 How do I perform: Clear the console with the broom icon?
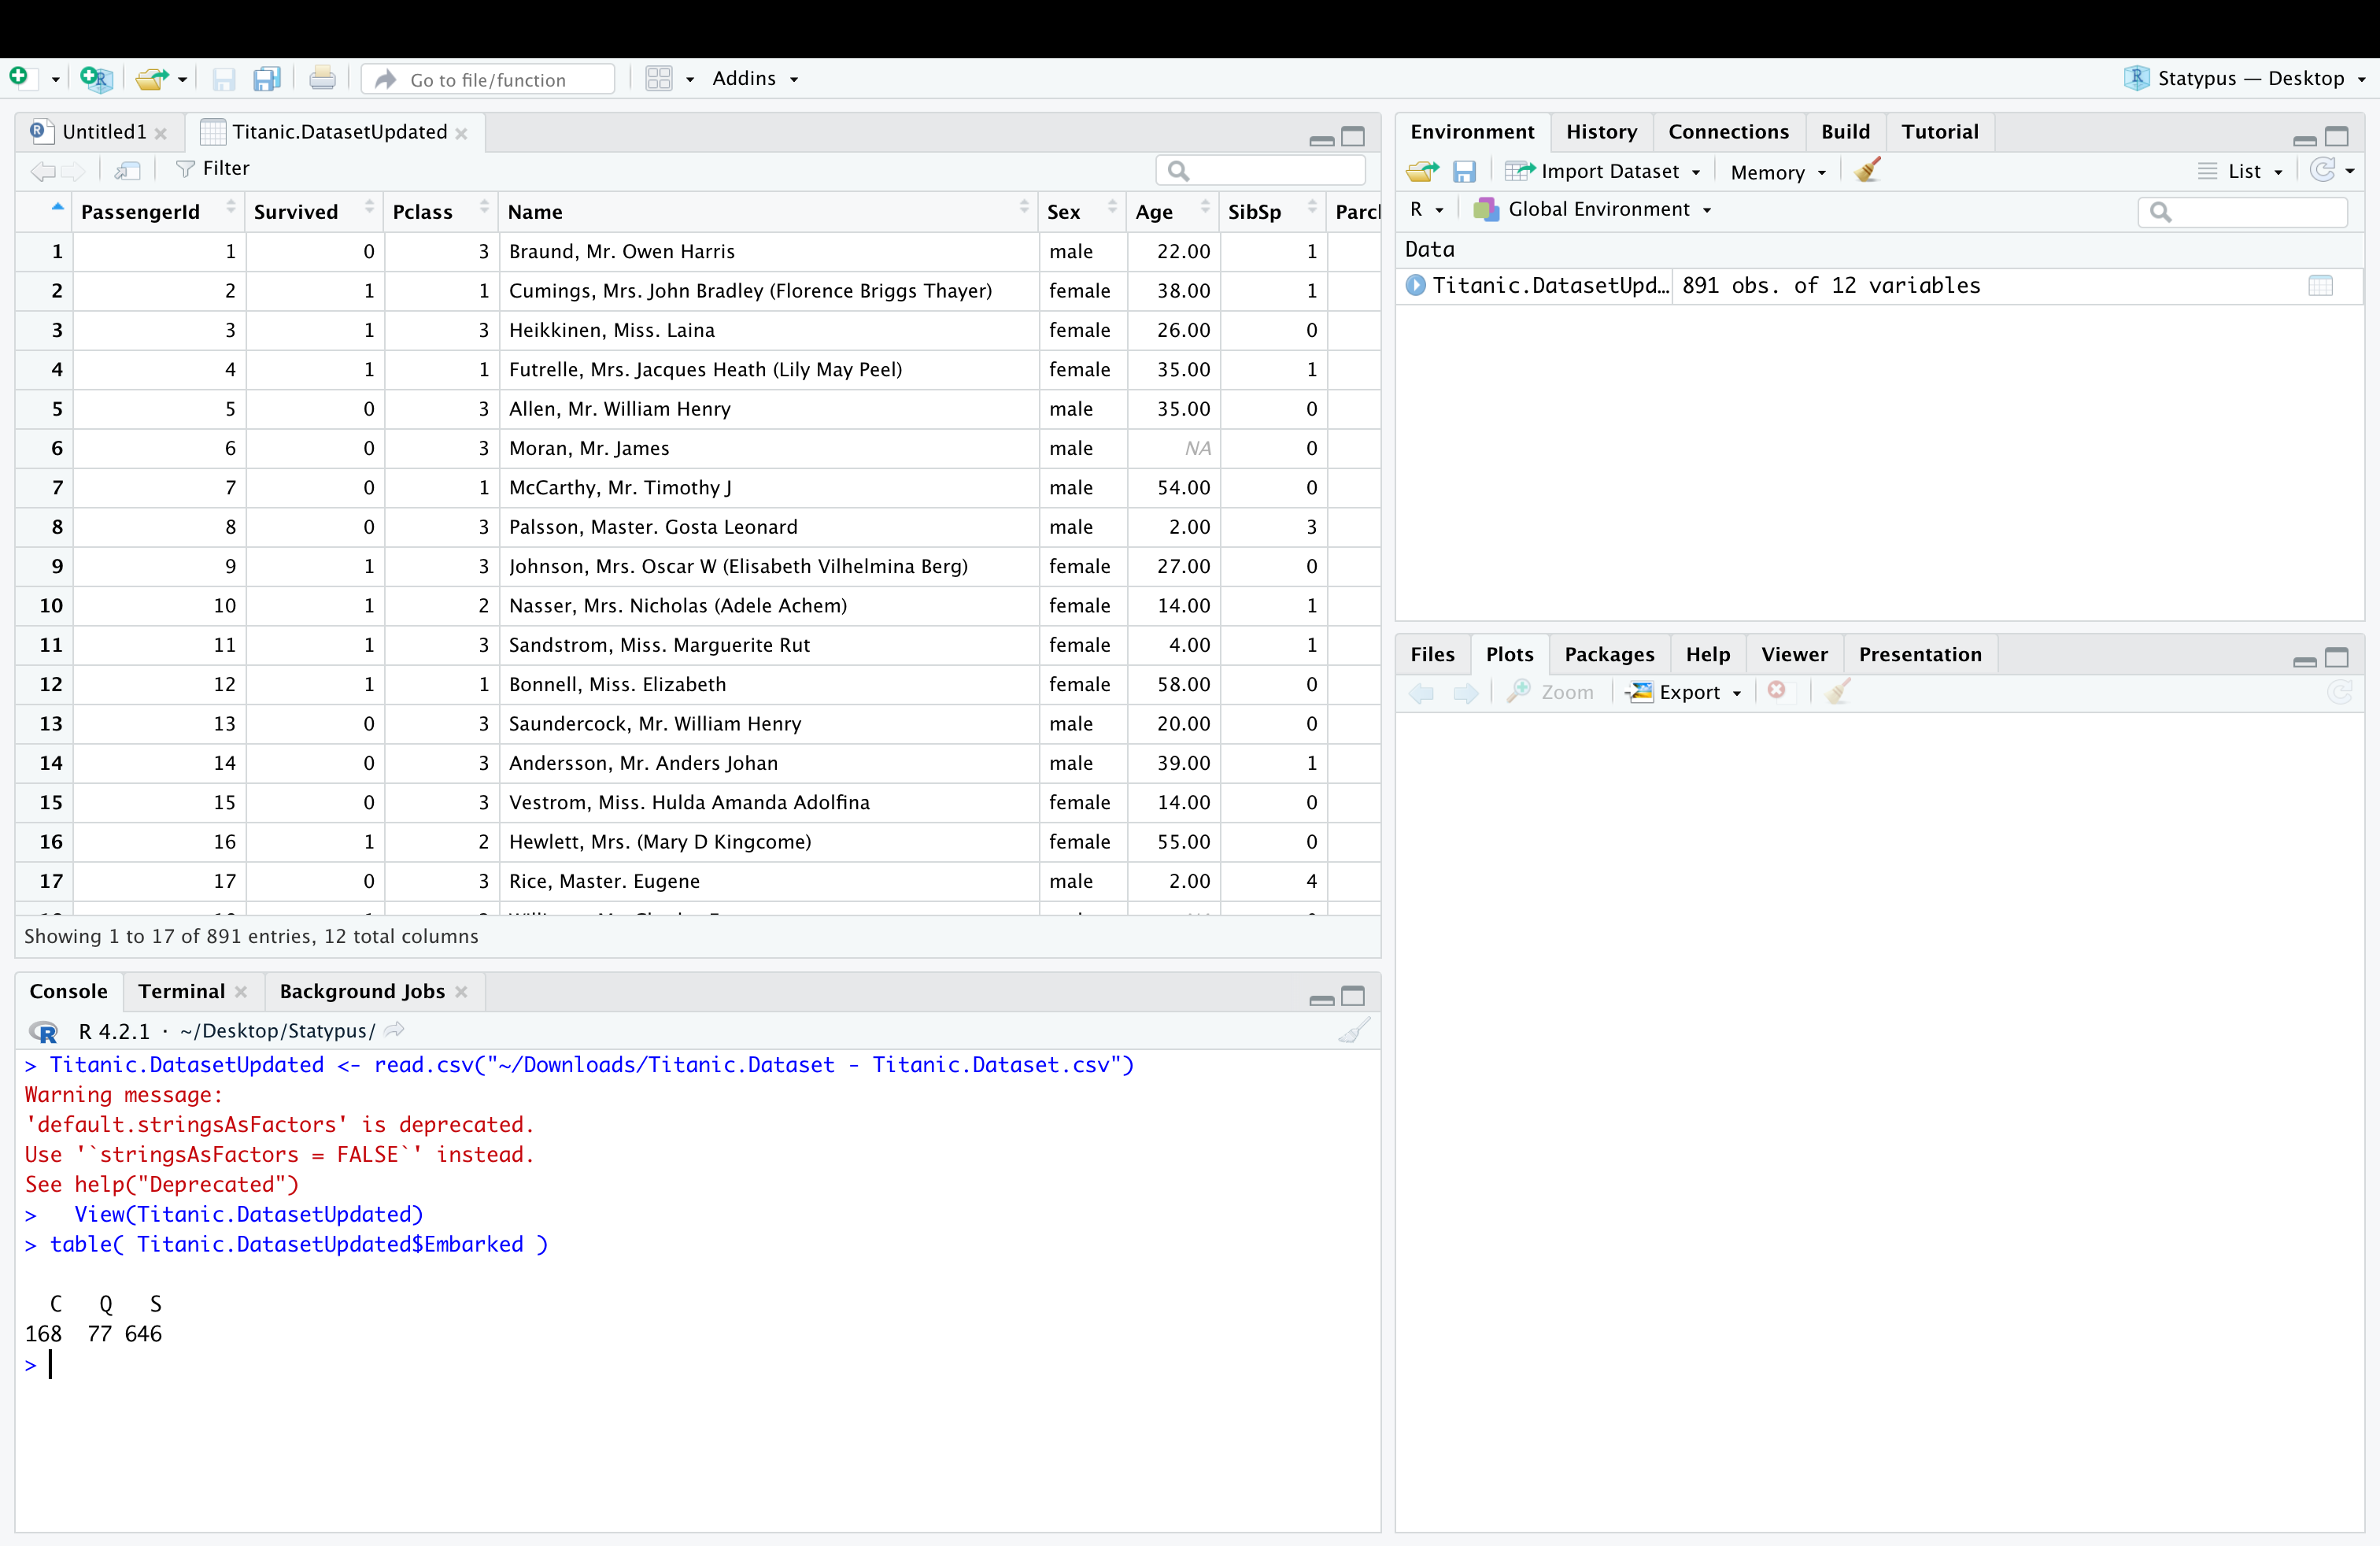click(x=1354, y=1031)
